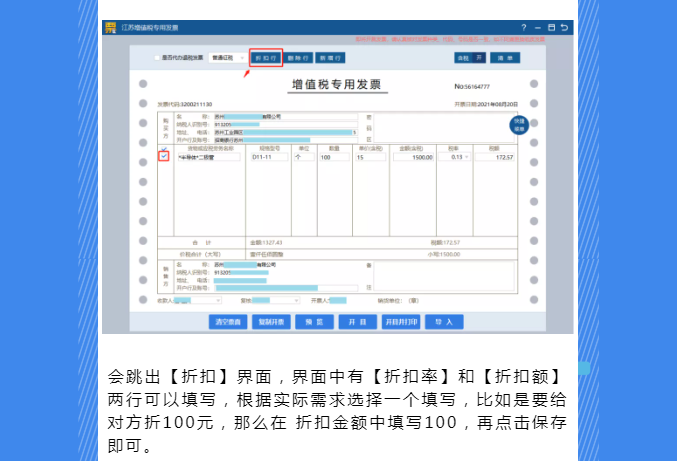
Task: Click the buyer 地址、电话 field
Action: click(286, 132)
